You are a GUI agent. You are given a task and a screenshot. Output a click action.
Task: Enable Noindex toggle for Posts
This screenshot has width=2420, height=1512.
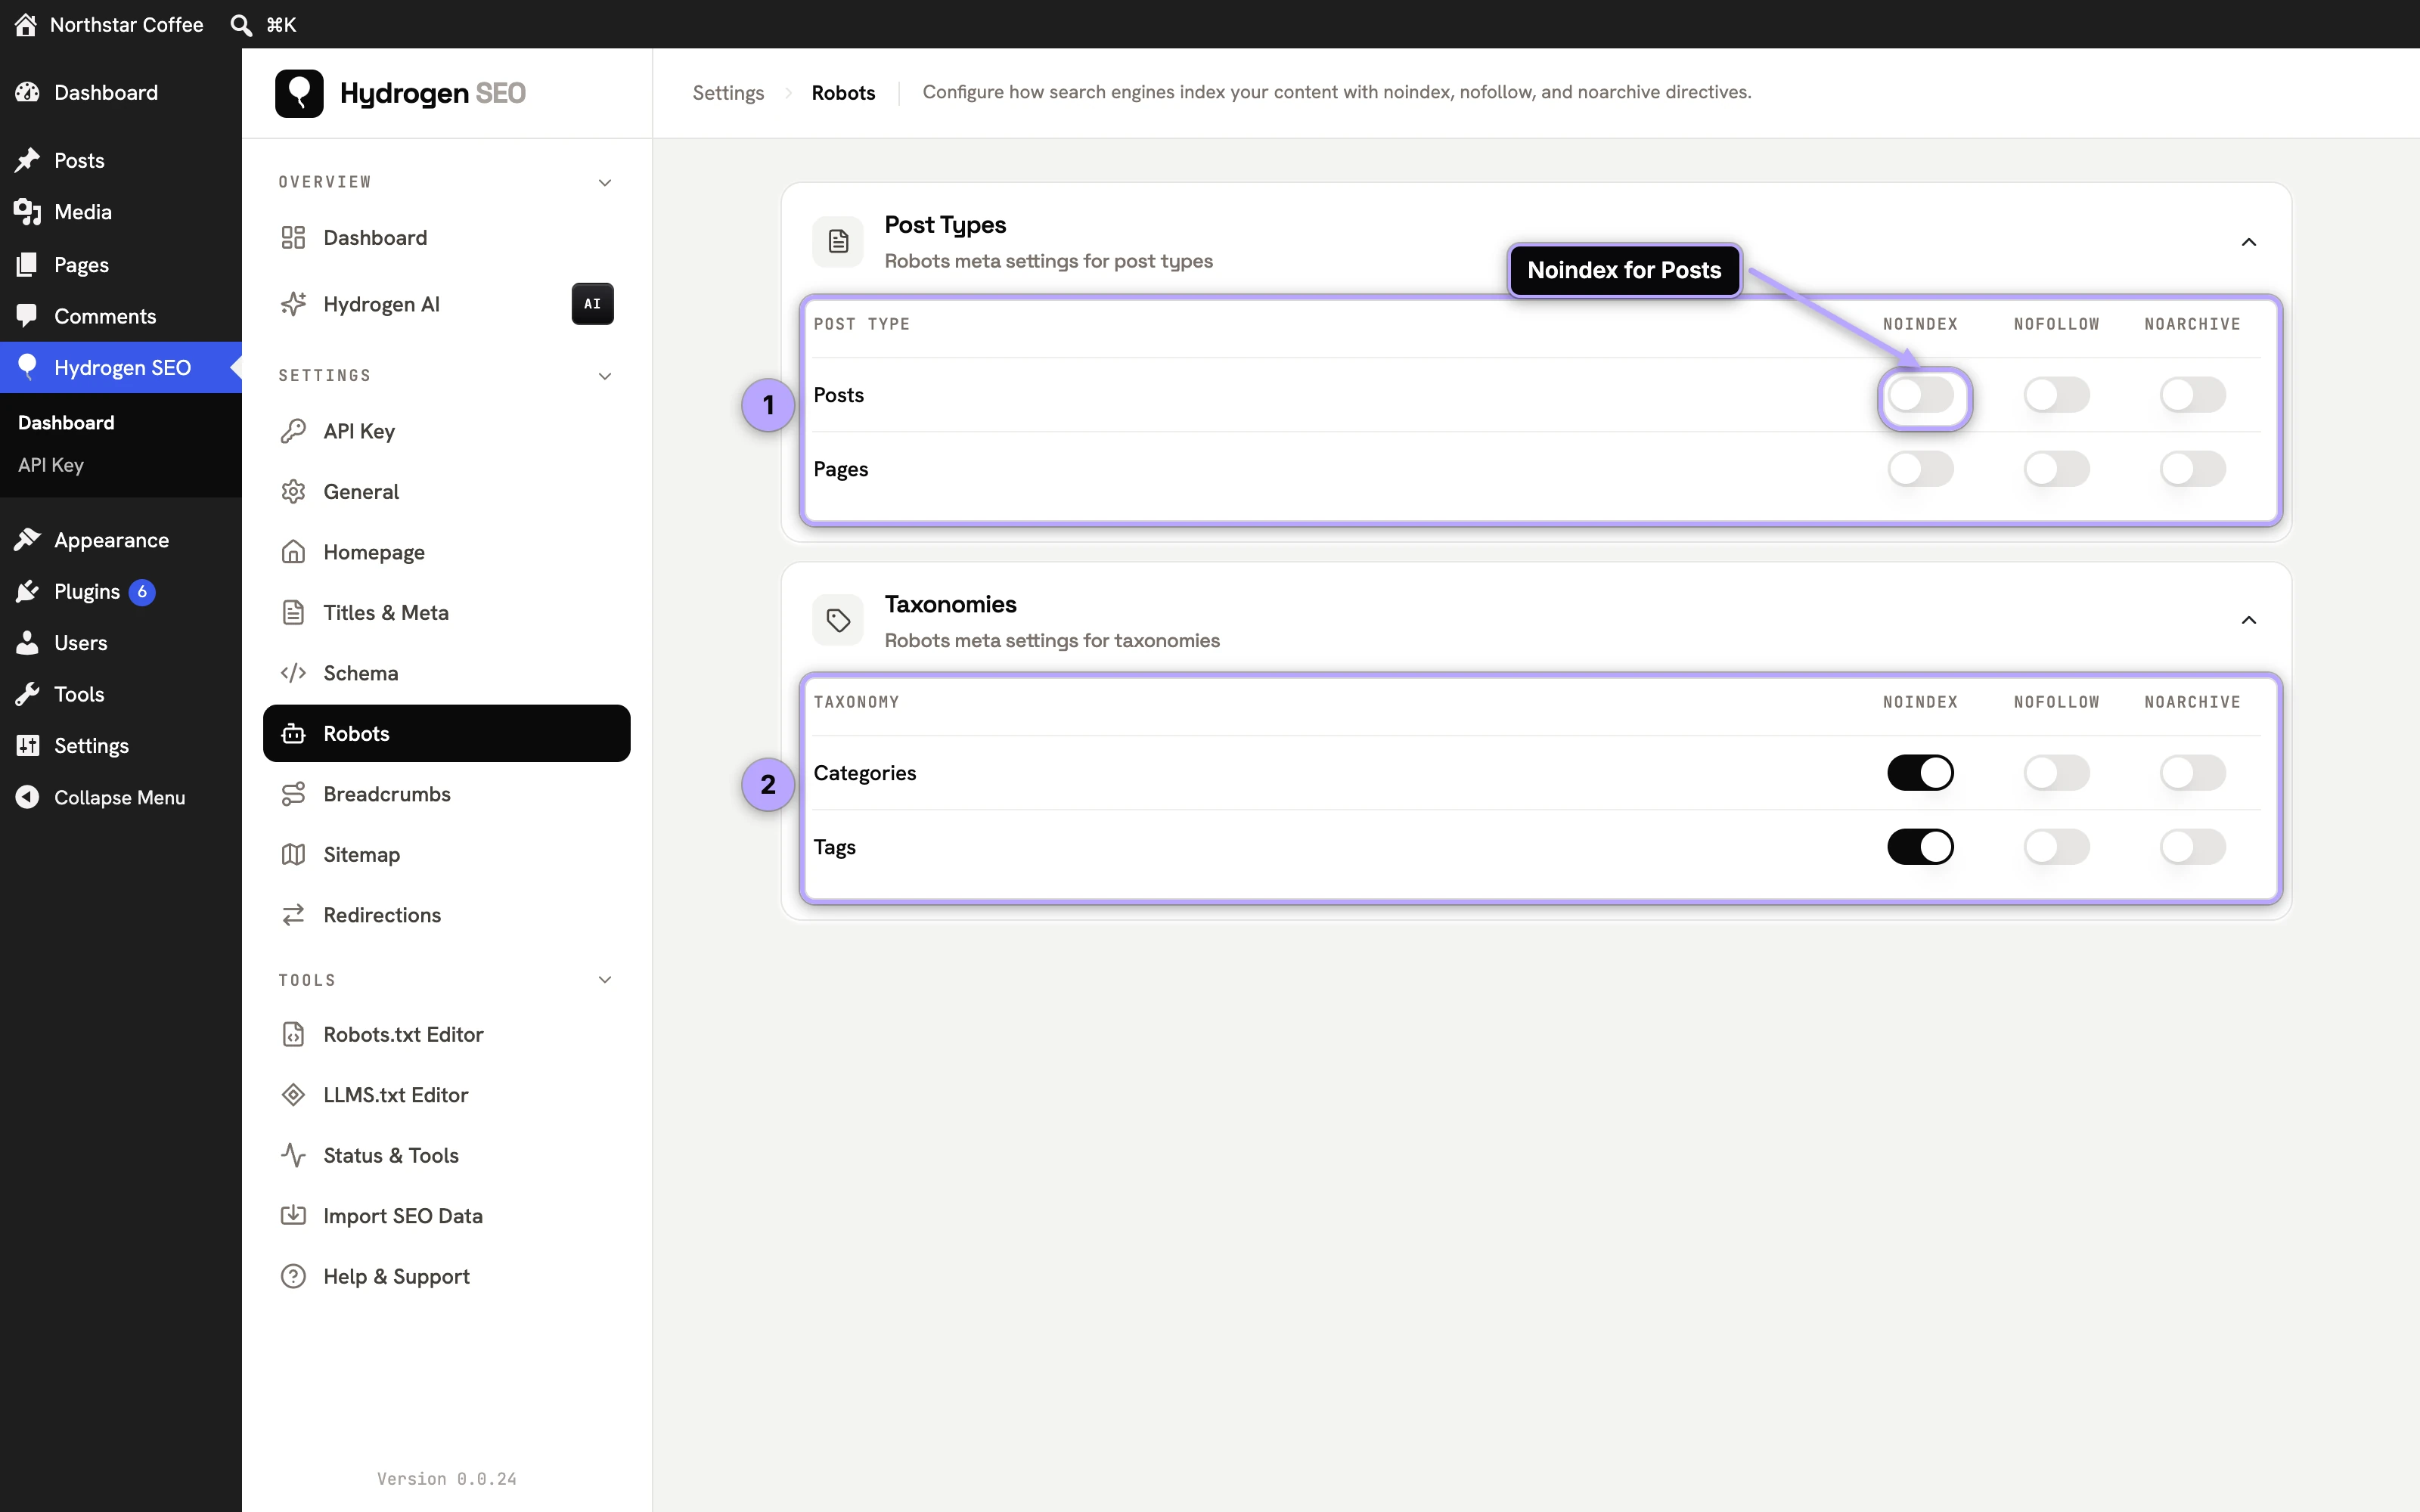pos(1920,395)
